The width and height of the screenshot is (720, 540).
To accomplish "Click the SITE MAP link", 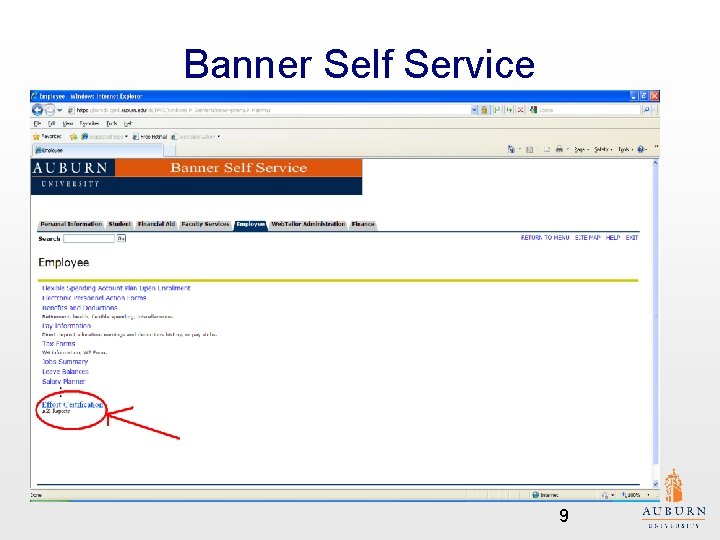I will pyautogui.click(x=588, y=237).
